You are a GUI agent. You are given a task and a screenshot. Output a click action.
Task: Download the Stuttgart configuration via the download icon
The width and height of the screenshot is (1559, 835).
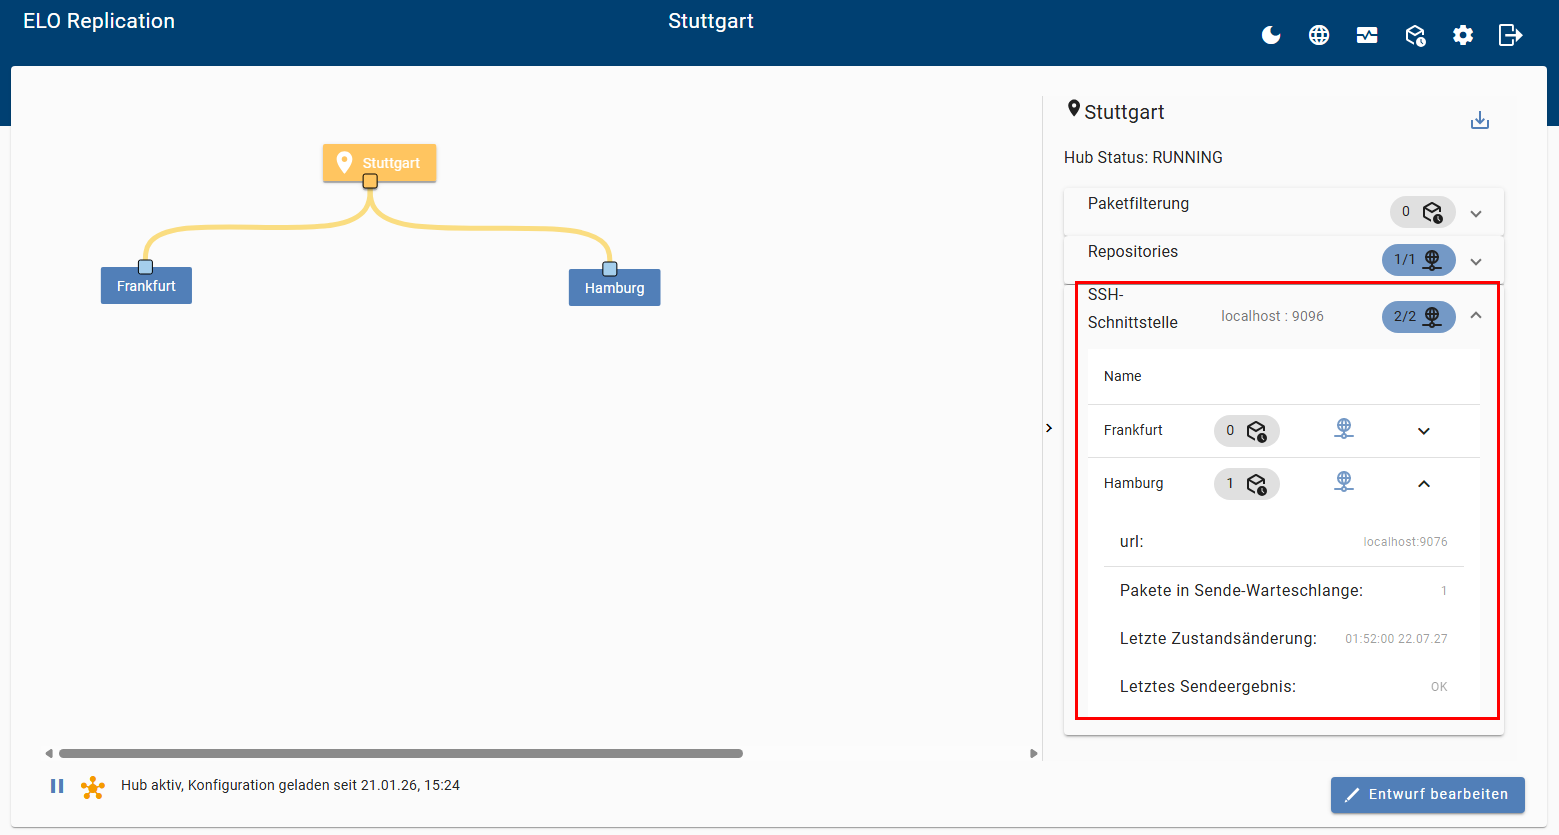(x=1480, y=119)
